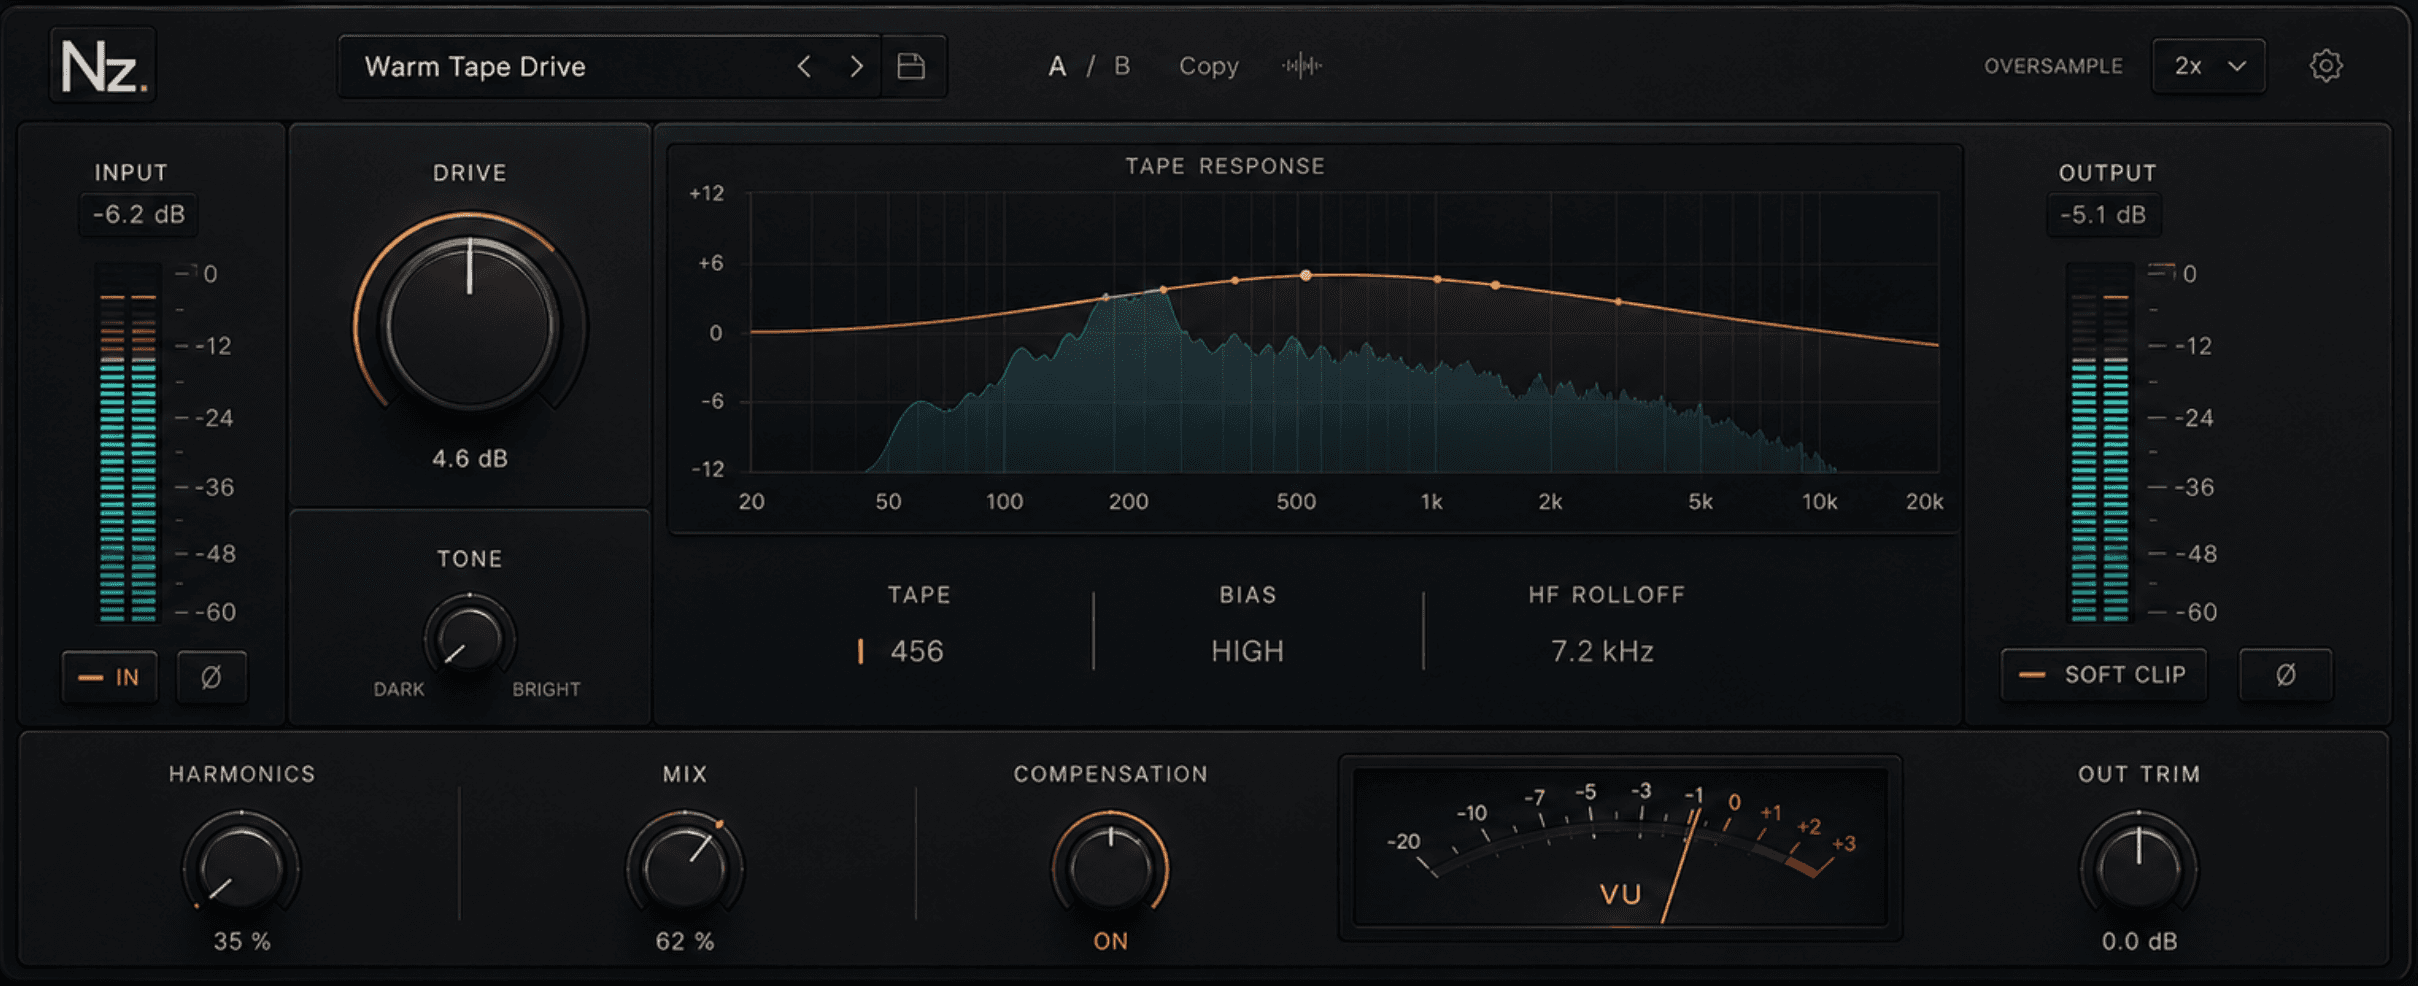The height and width of the screenshot is (986, 2418).
Task: Click the BRIGHT label under Tone
Action: (546, 689)
